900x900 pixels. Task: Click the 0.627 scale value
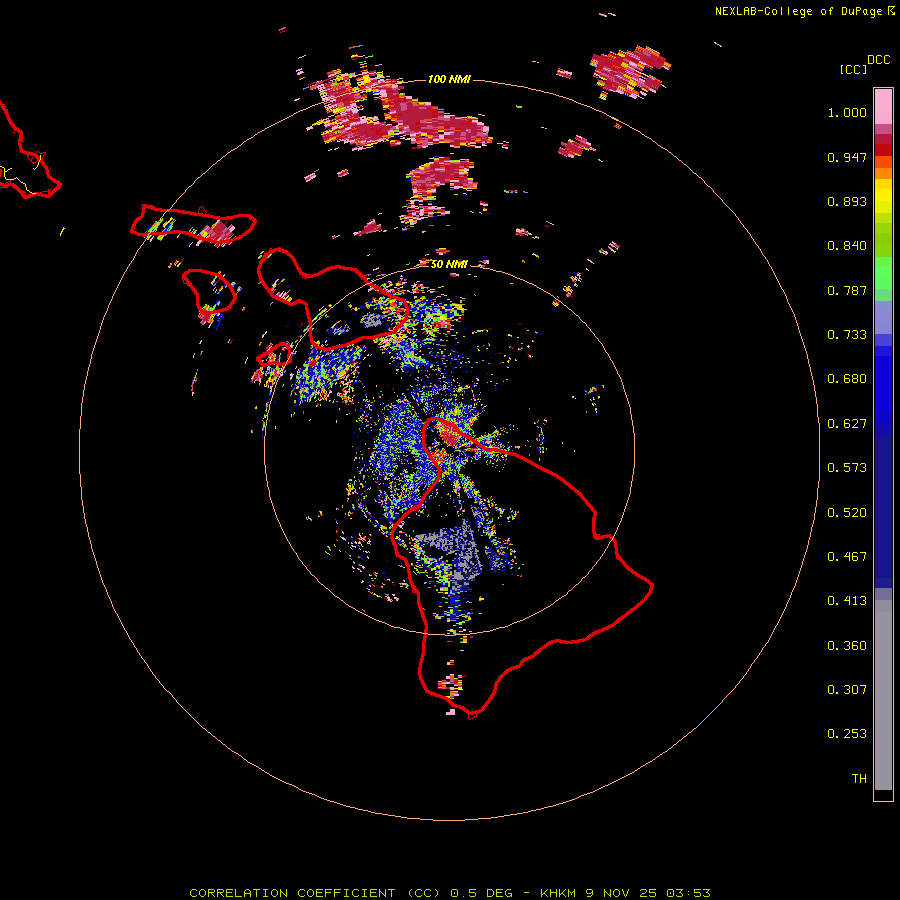[x=847, y=424]
